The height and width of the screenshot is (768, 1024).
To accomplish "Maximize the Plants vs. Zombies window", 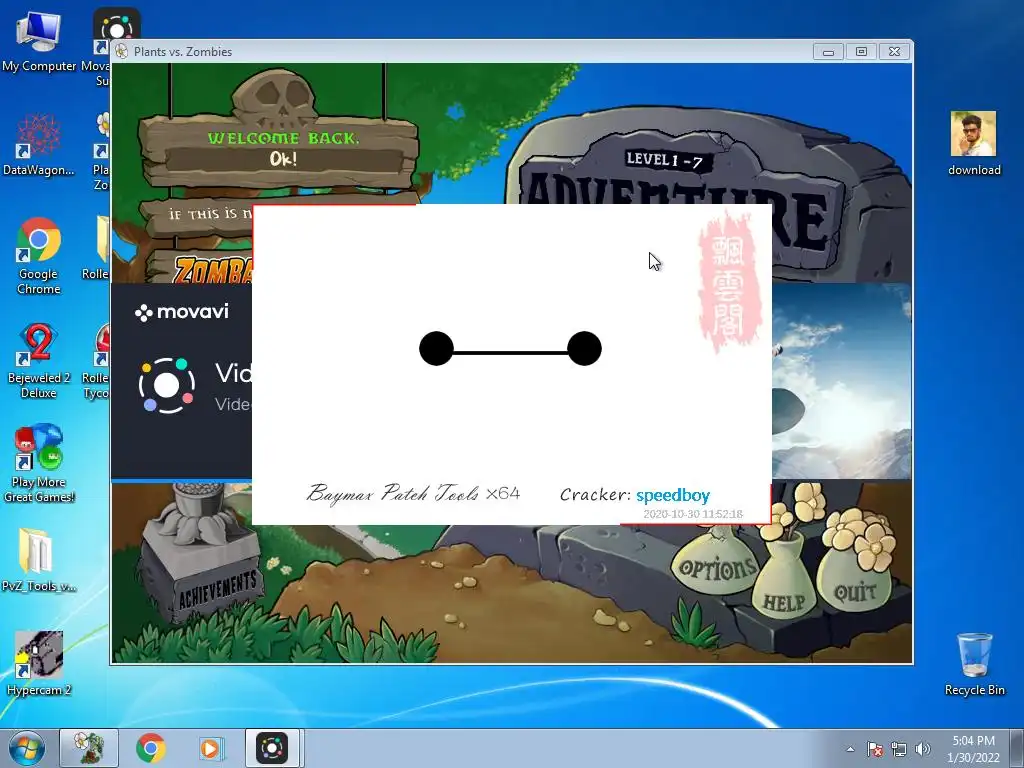I will click(861, 52).
